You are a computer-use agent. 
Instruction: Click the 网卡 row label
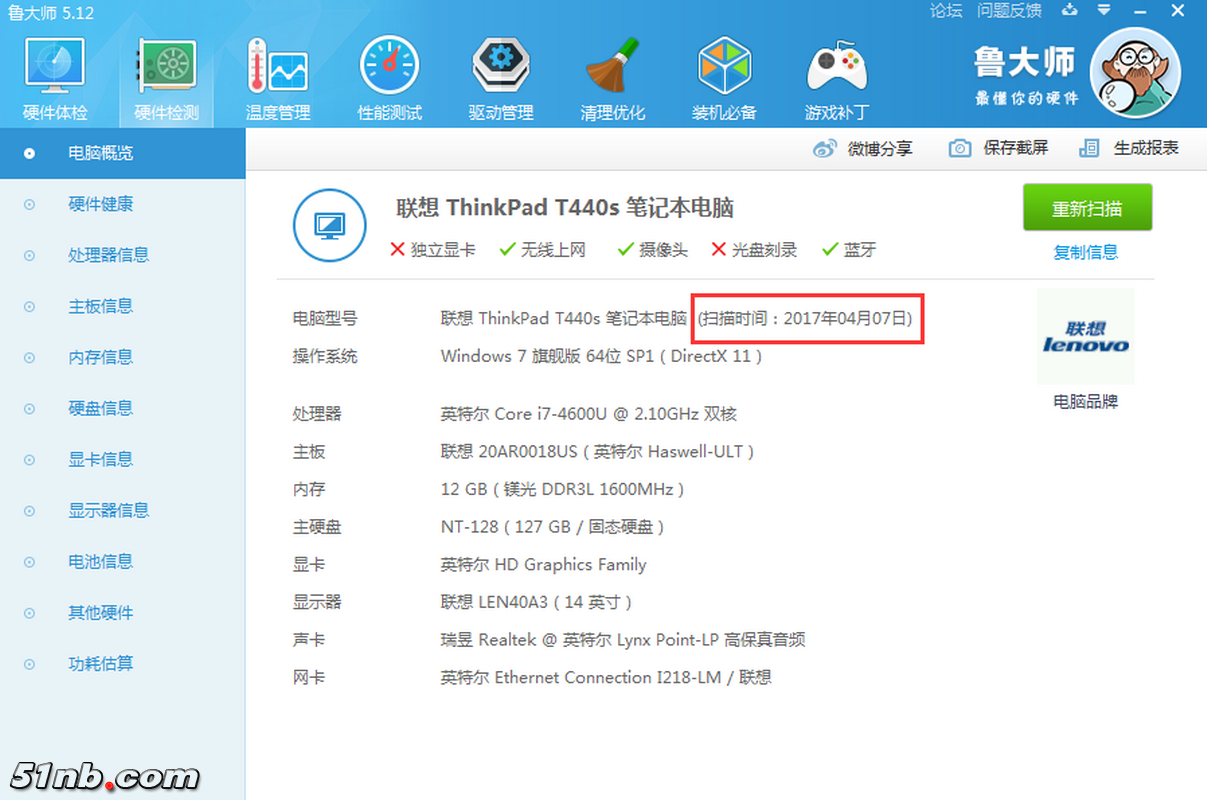(309, 677)
